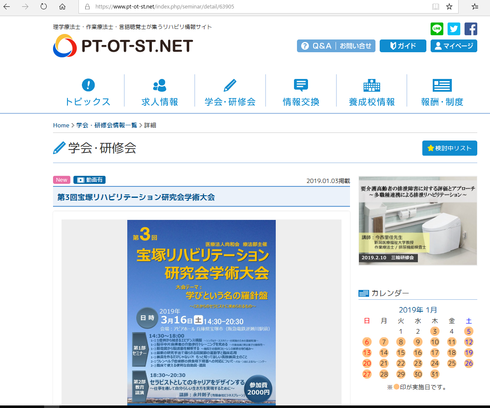
Task: Open the Q&A お問い合せ button
Action: pyautogui.click(x=336, y=46)
